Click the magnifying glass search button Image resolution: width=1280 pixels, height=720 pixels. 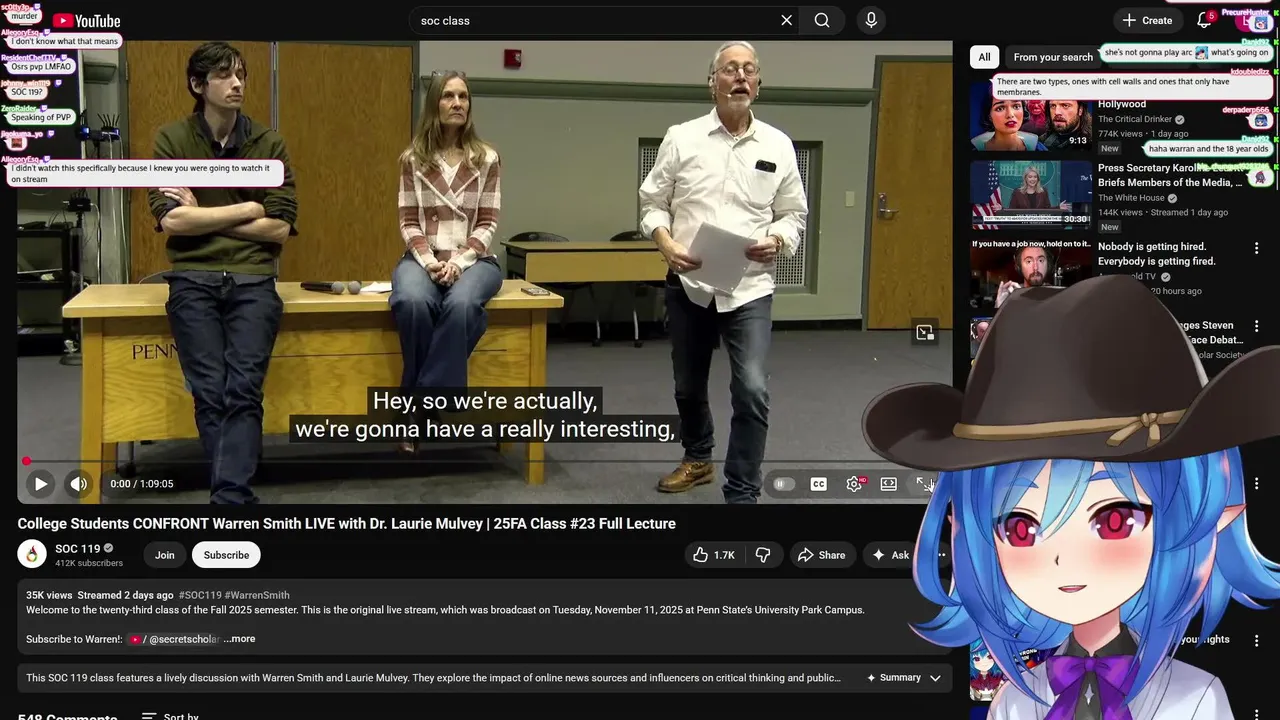(822, 20)
